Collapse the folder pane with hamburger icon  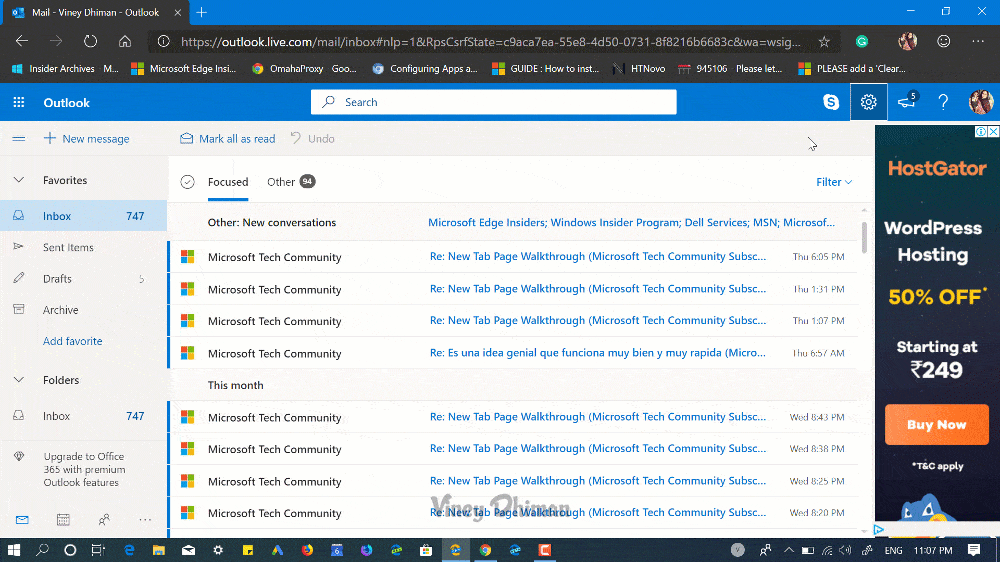pos(19,138)
